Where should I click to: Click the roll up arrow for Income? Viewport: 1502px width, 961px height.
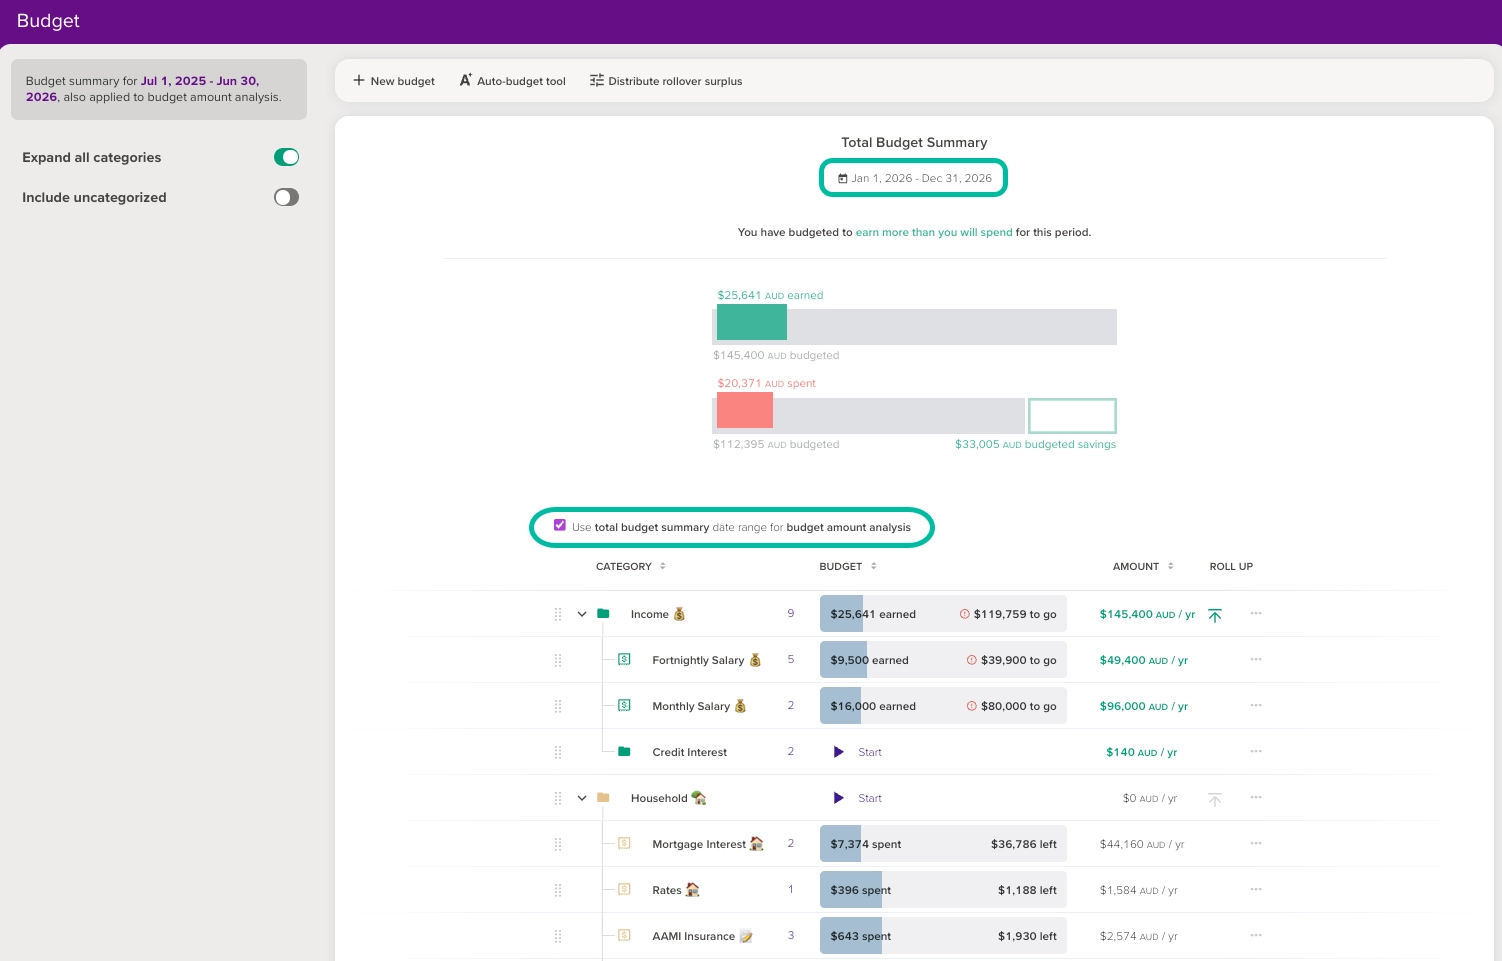[1215, 615]
